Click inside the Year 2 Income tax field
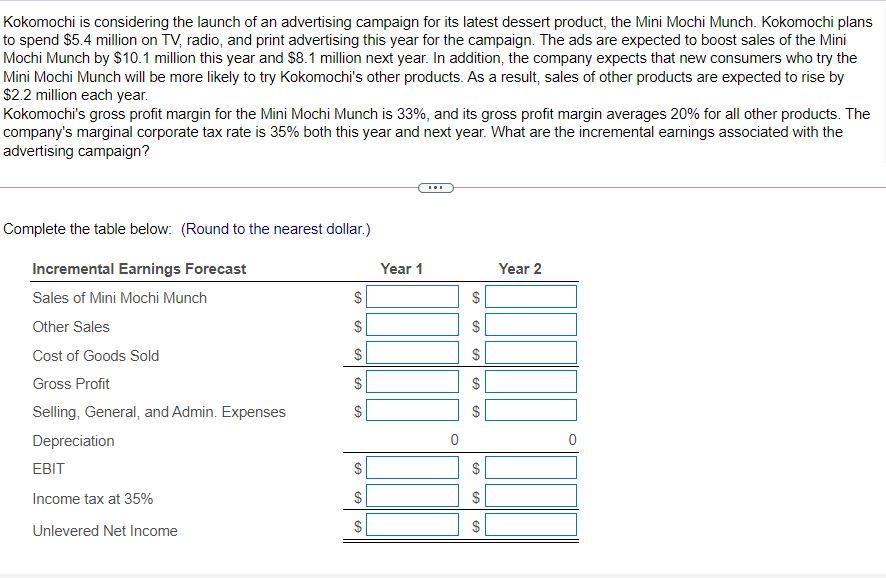Viewport: 886px width, 578px height. (531, 494)
